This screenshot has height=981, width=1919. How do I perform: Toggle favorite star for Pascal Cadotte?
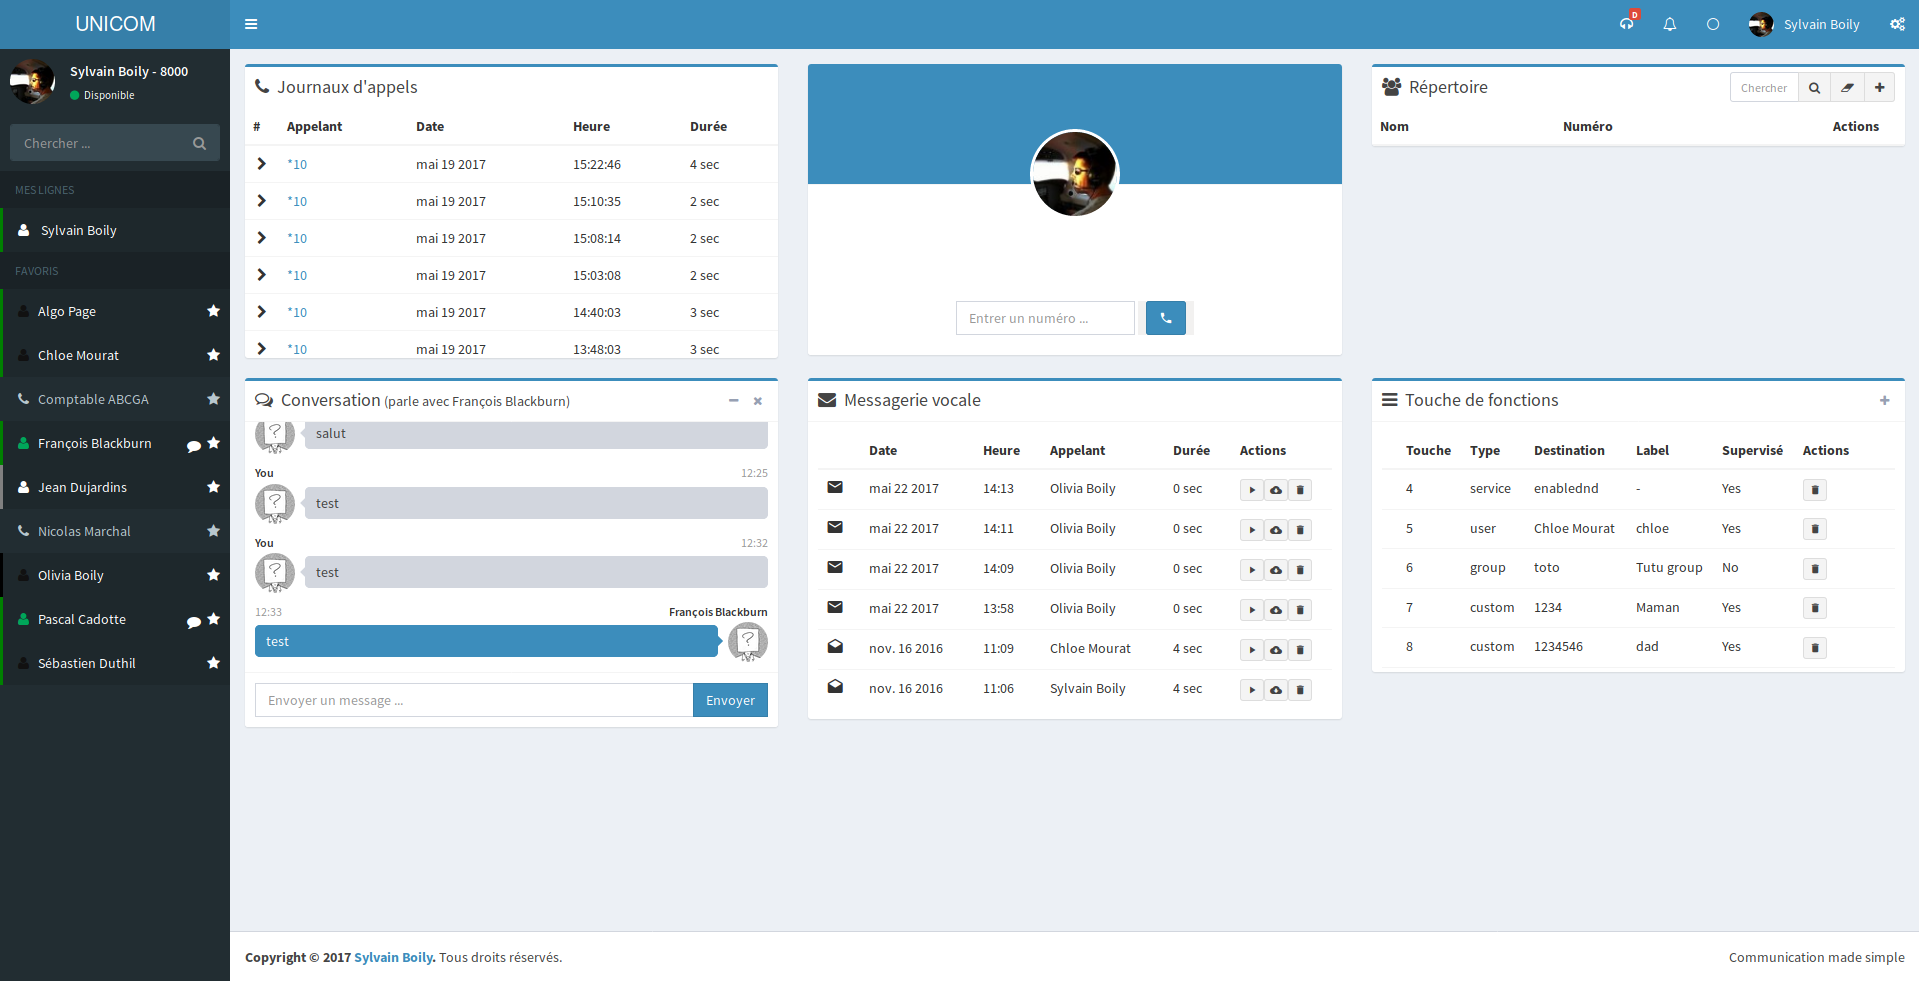point(213,619)
